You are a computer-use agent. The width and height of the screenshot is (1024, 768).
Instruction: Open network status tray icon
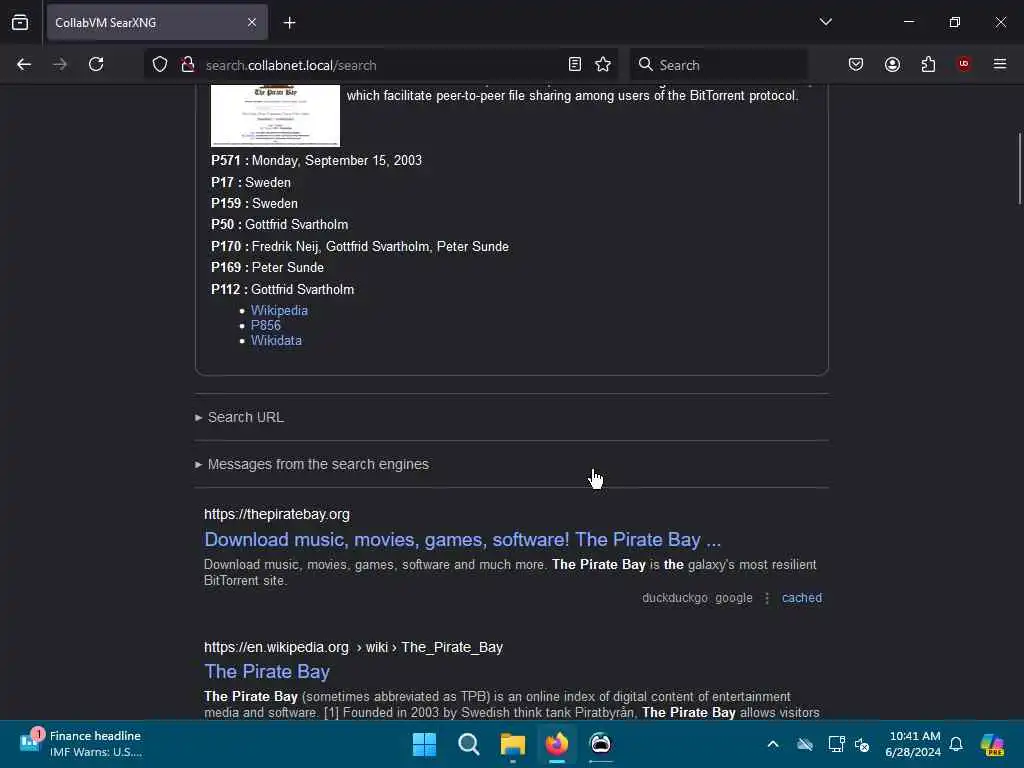pyautogui.click(x=836, y=744)
